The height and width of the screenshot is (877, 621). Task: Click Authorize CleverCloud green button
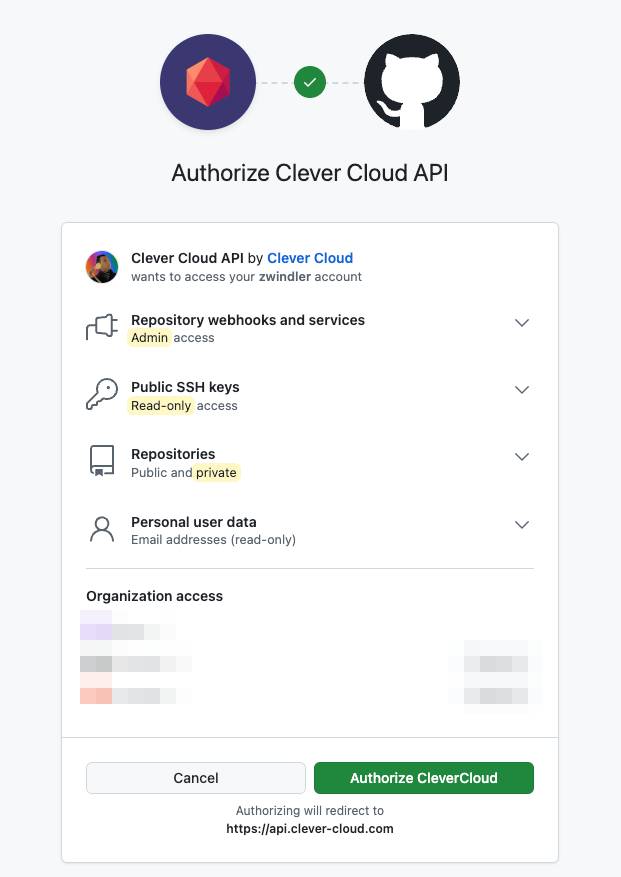tap(424, 778)
